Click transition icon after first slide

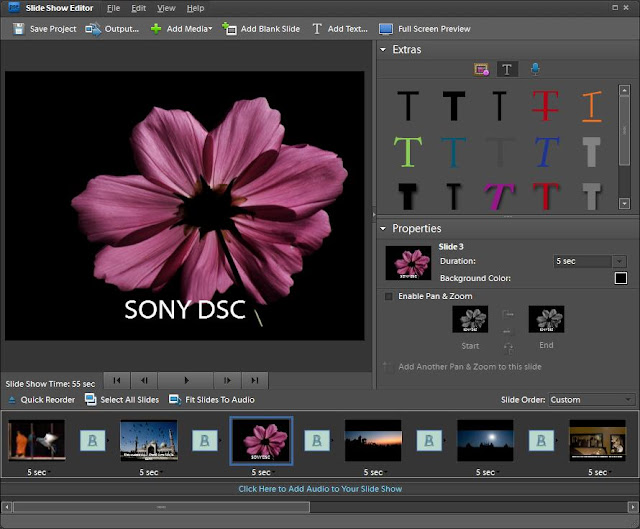pos(93,440)
